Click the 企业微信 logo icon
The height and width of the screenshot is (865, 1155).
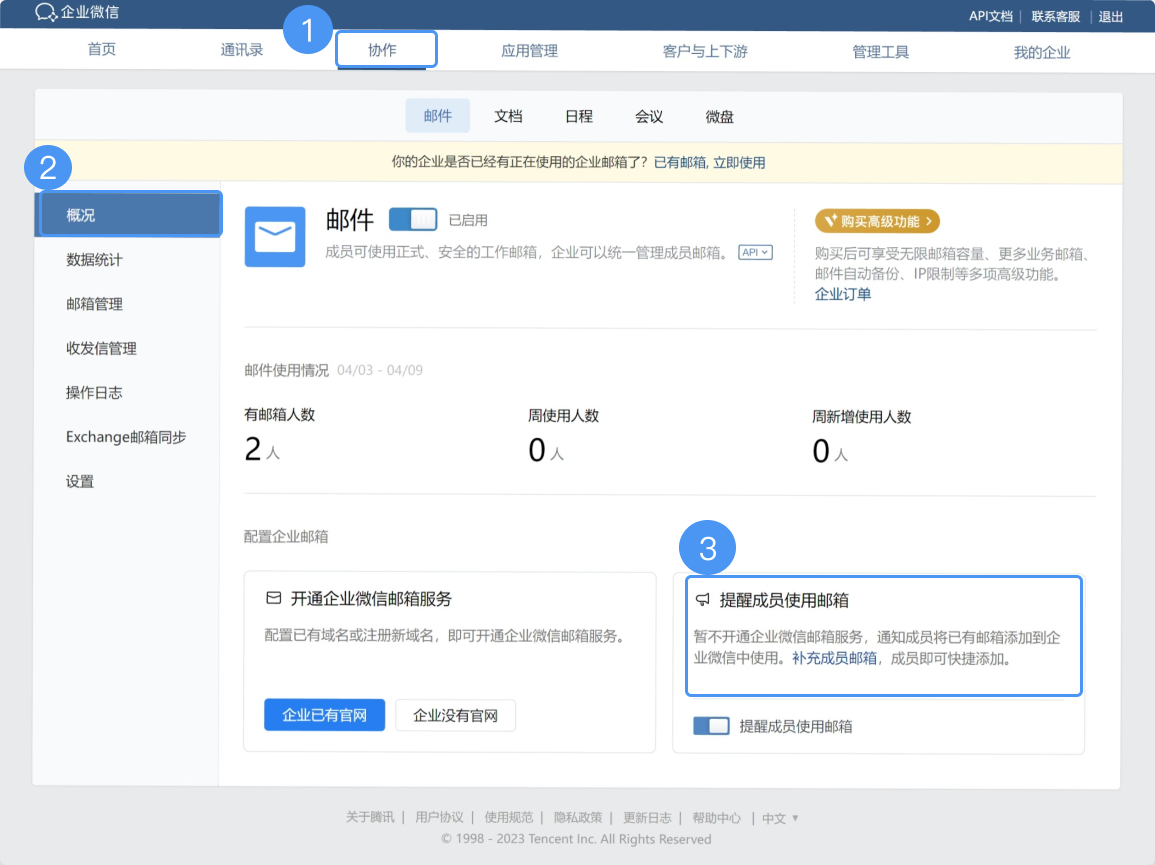(46, 13)
